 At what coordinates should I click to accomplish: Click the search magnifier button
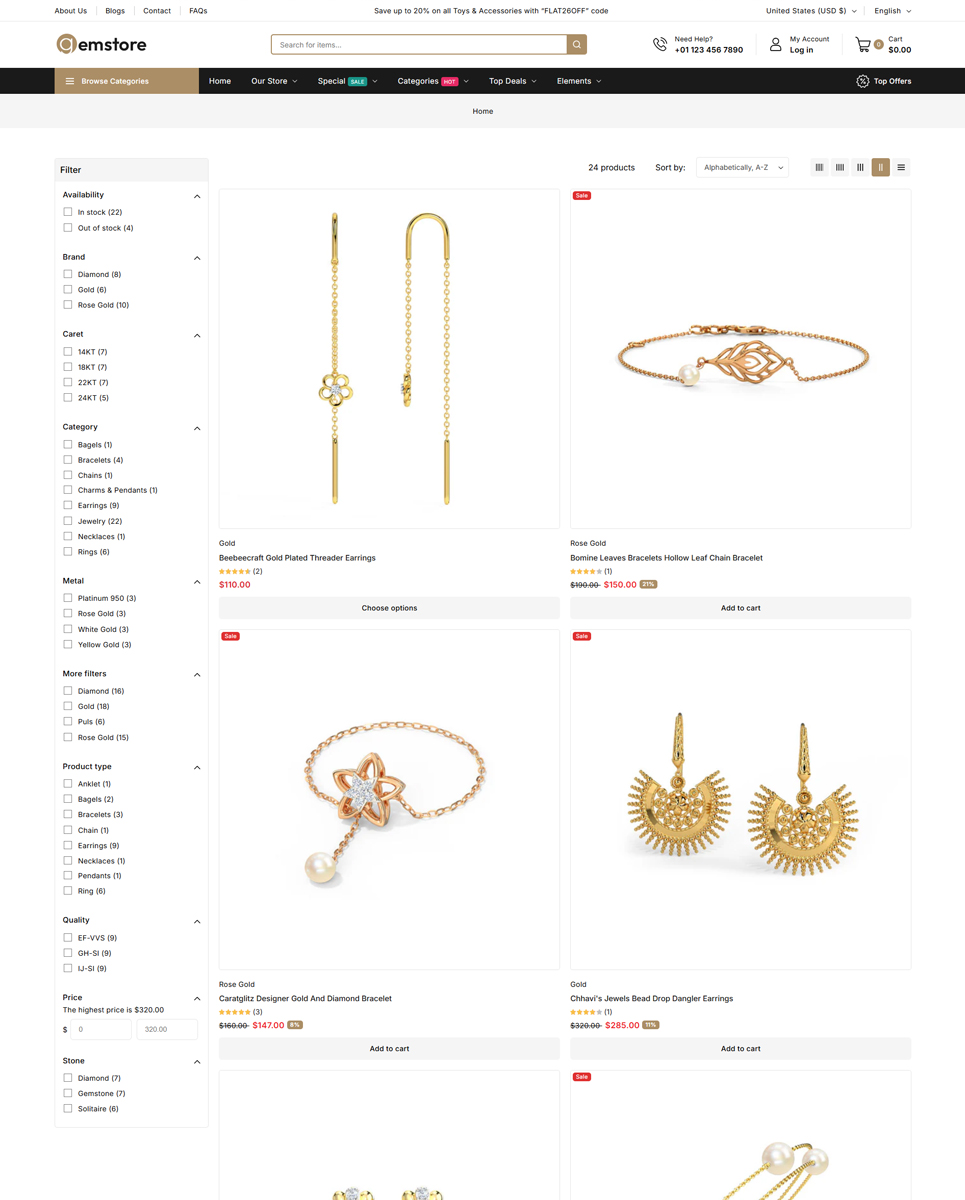[x=577, y=44]
